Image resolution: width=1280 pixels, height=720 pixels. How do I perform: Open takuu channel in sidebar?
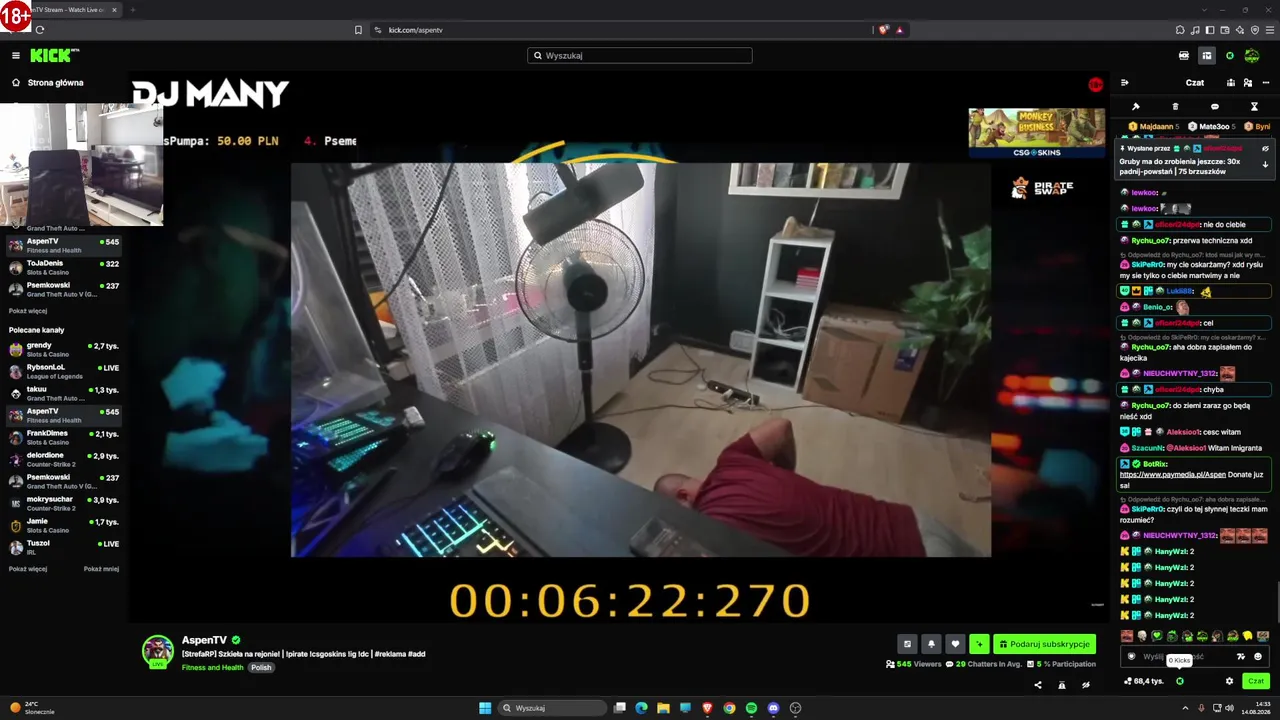coord(64,394)
